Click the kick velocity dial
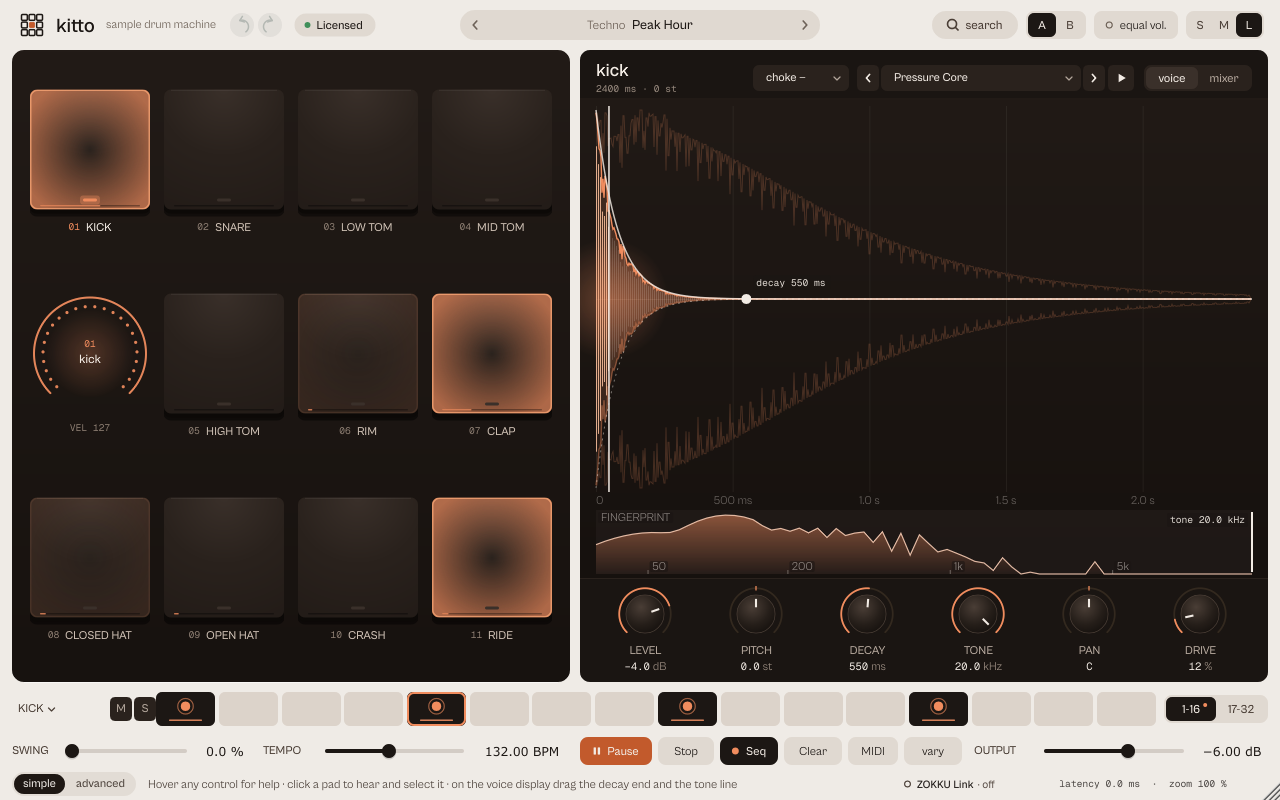The image size is (1280, 800). click(x=90, y=352)
